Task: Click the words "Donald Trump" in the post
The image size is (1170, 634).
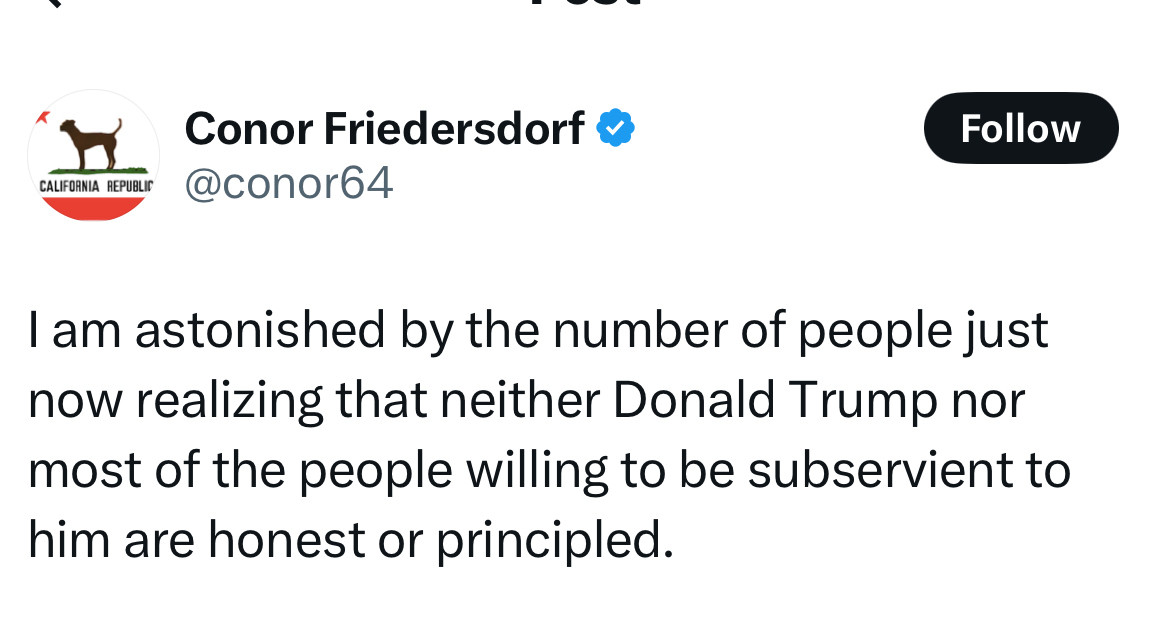Action: pos(775,400)
